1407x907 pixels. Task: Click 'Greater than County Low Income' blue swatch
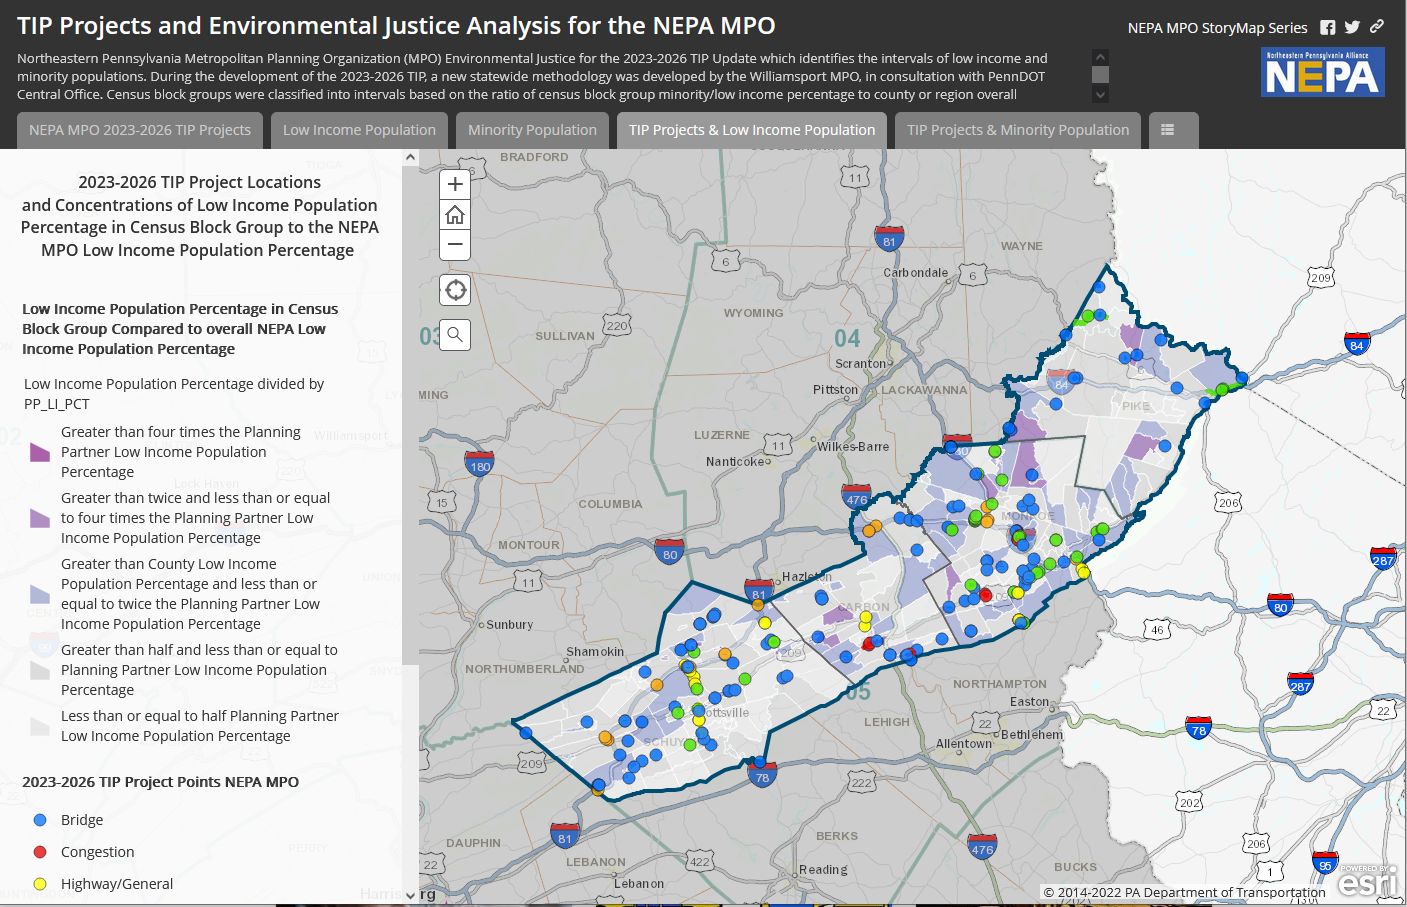[x=40, y=594]
